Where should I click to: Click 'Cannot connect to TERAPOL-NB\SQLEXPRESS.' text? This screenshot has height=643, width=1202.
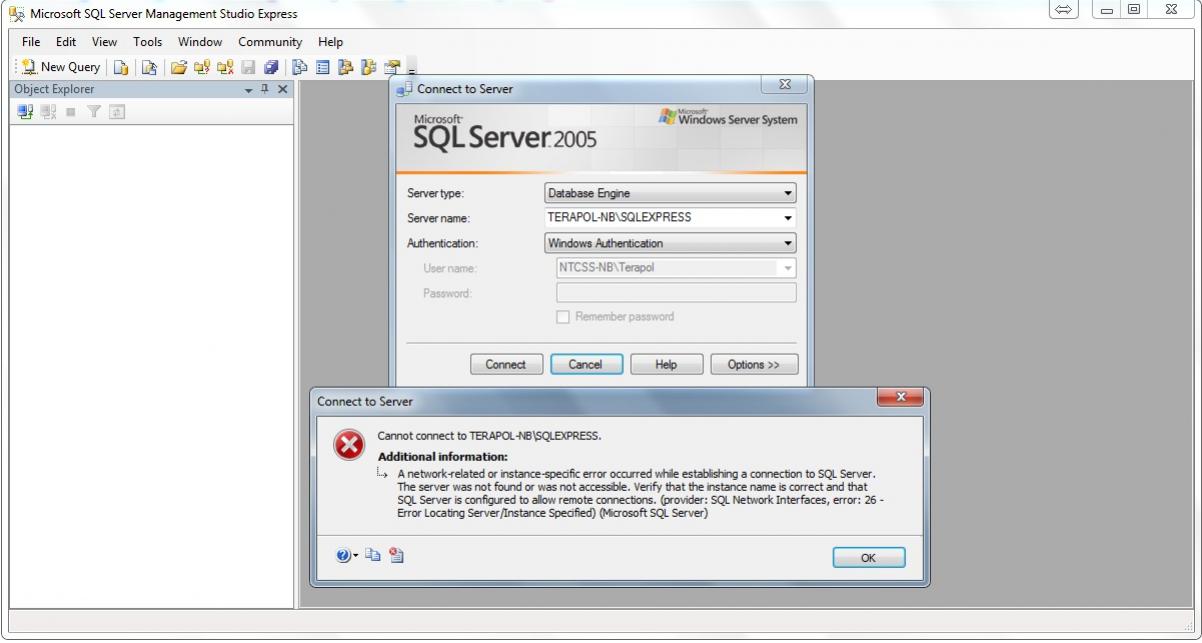[x=489, y=436]
